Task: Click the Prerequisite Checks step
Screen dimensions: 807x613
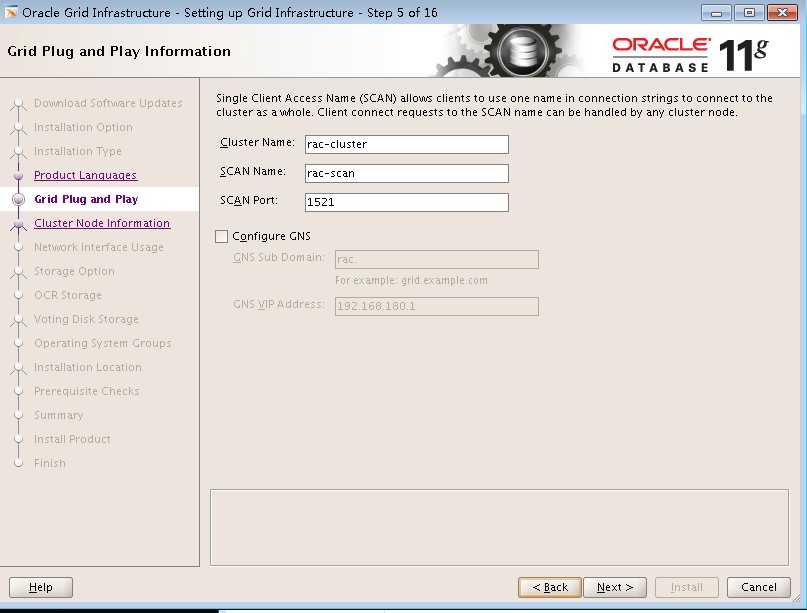Action: [86, 391]
